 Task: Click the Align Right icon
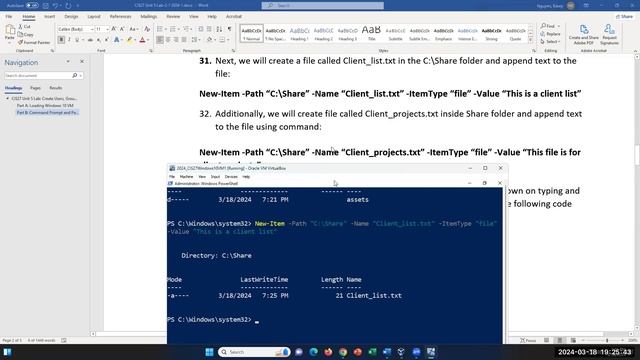click(x=176, y=40)
